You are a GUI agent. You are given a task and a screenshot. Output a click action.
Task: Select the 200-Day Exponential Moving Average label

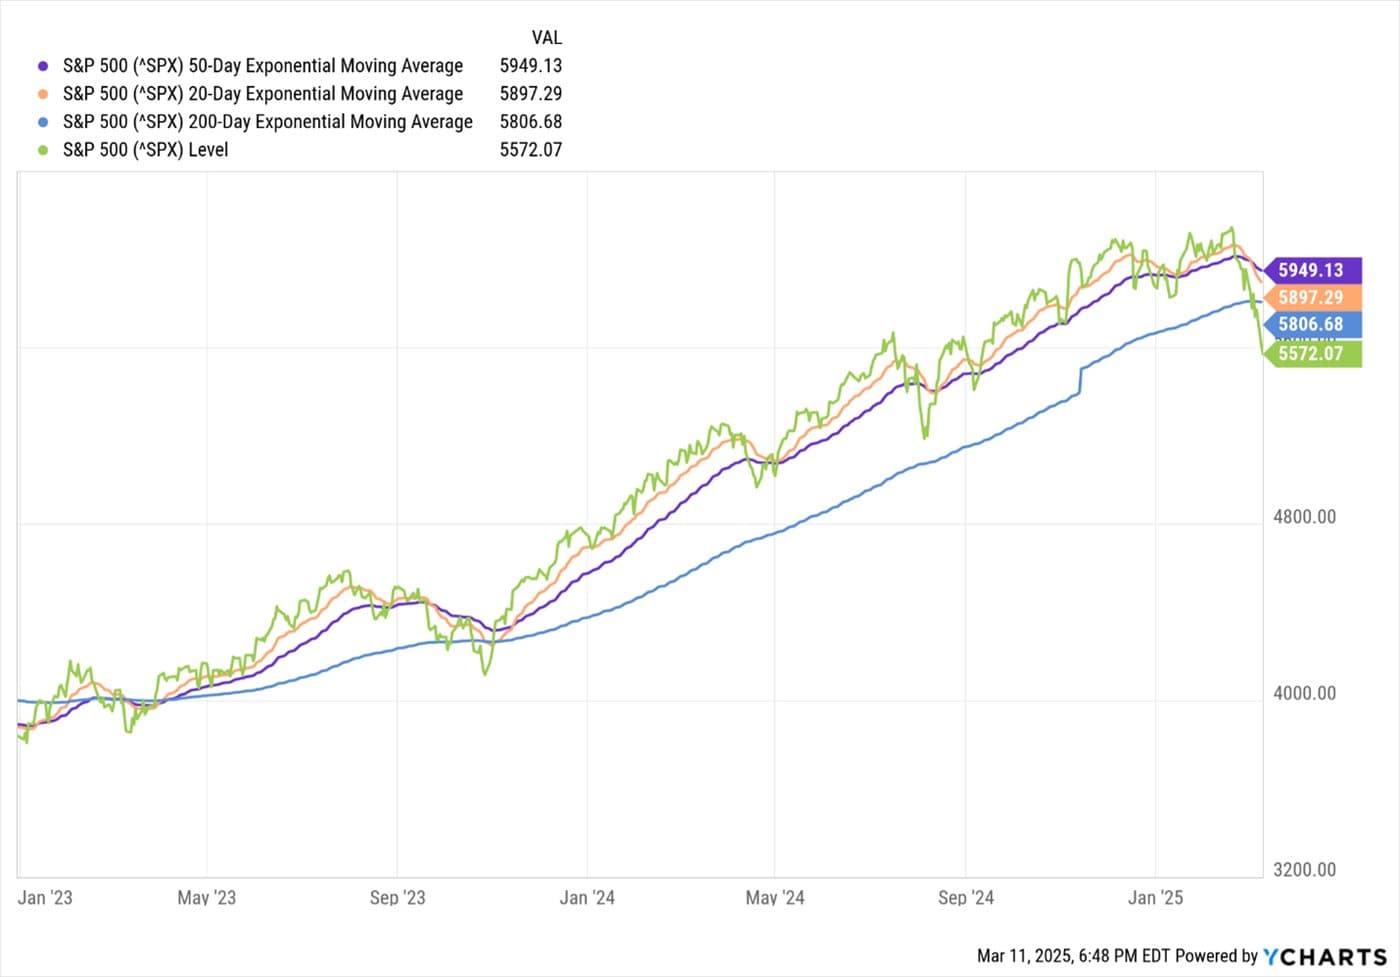point(268,122)
